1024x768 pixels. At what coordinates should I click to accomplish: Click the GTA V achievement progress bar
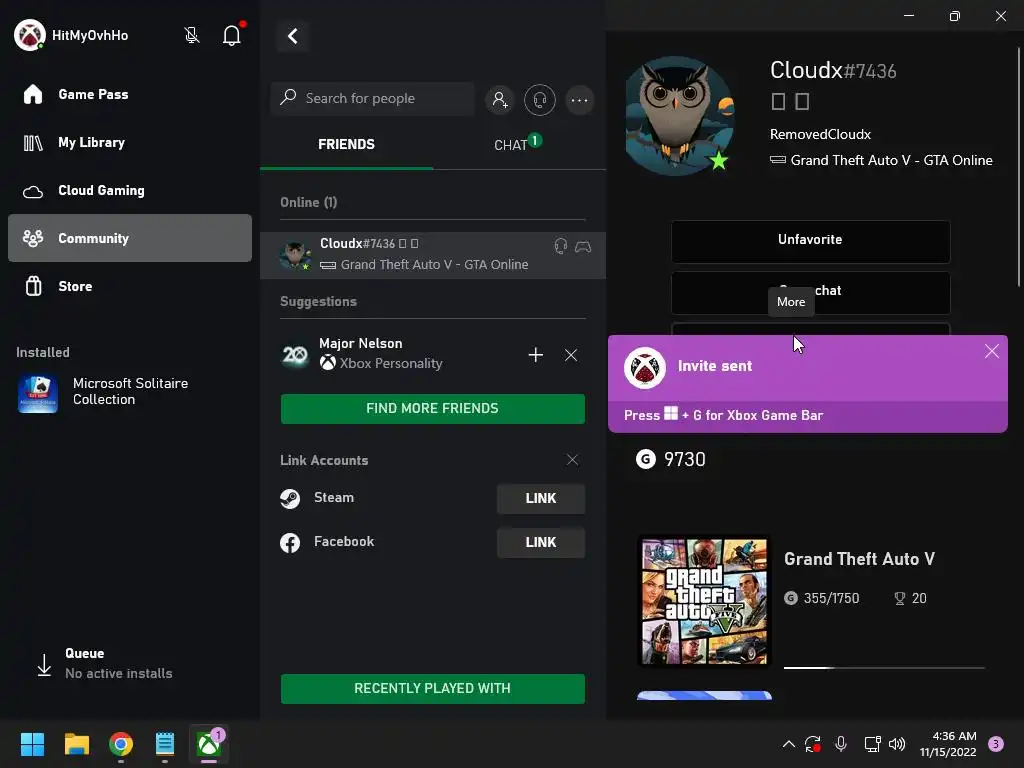pyautogui.click(x=884, y=668)
